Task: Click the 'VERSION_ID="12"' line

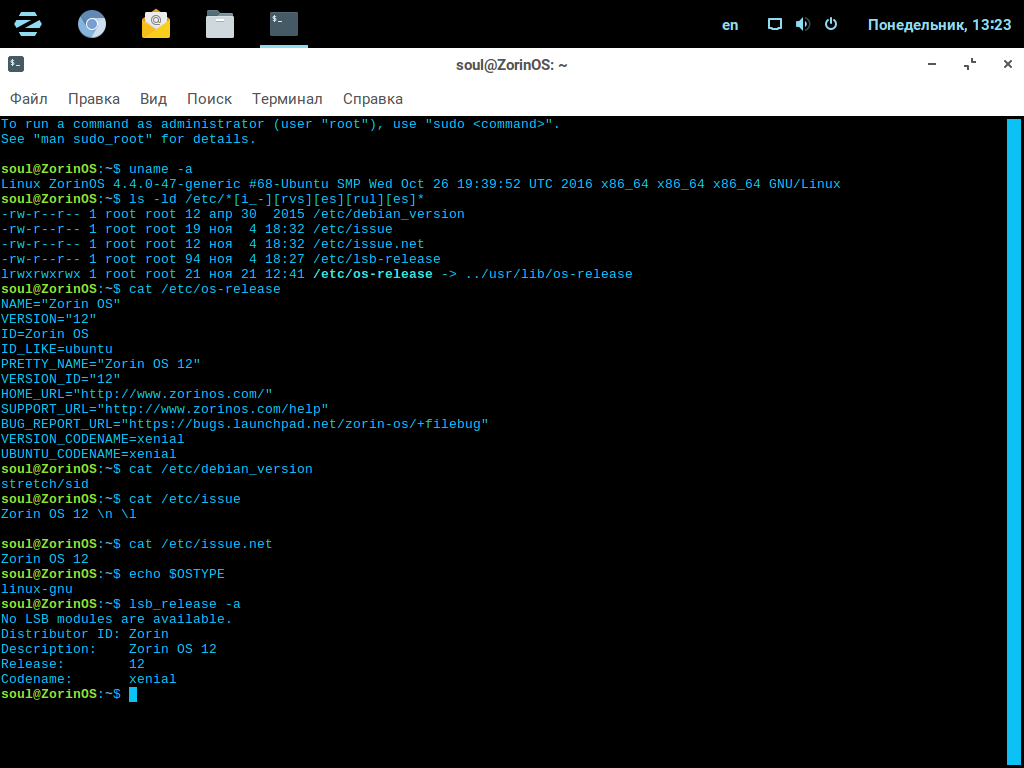Action: [x=61, y=379]
